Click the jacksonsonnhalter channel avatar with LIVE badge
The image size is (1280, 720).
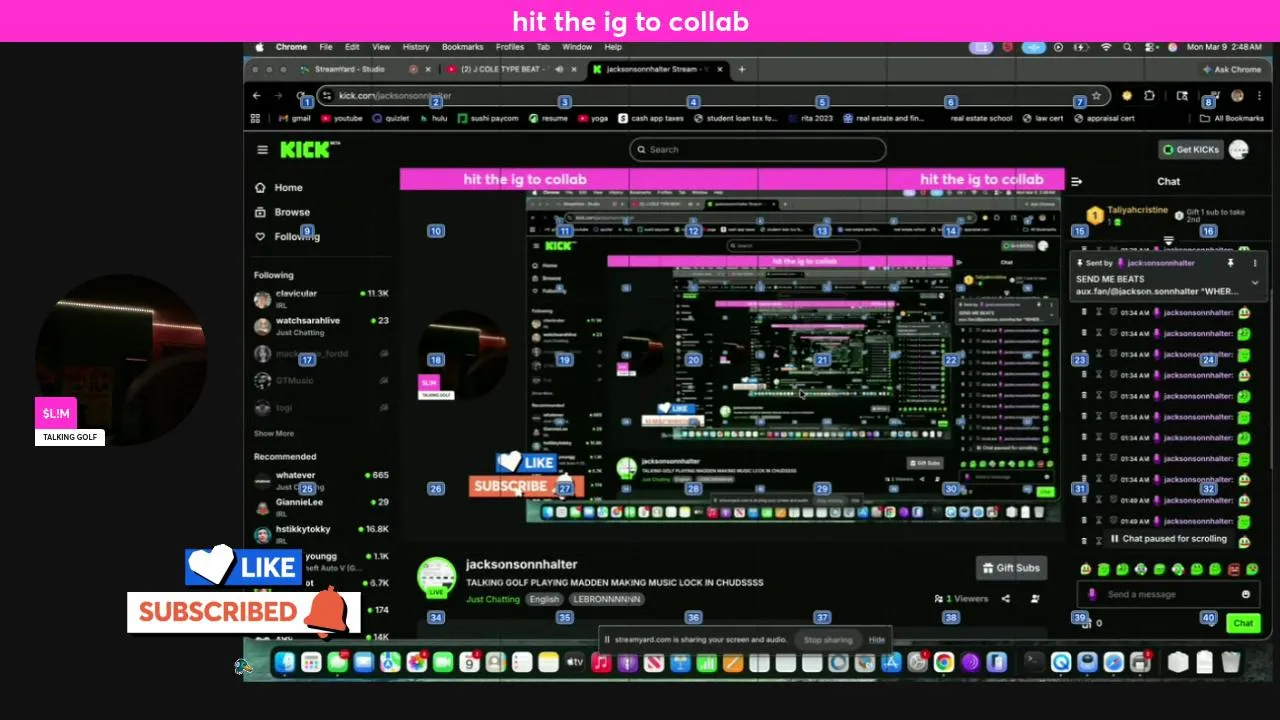coord(436,579)
